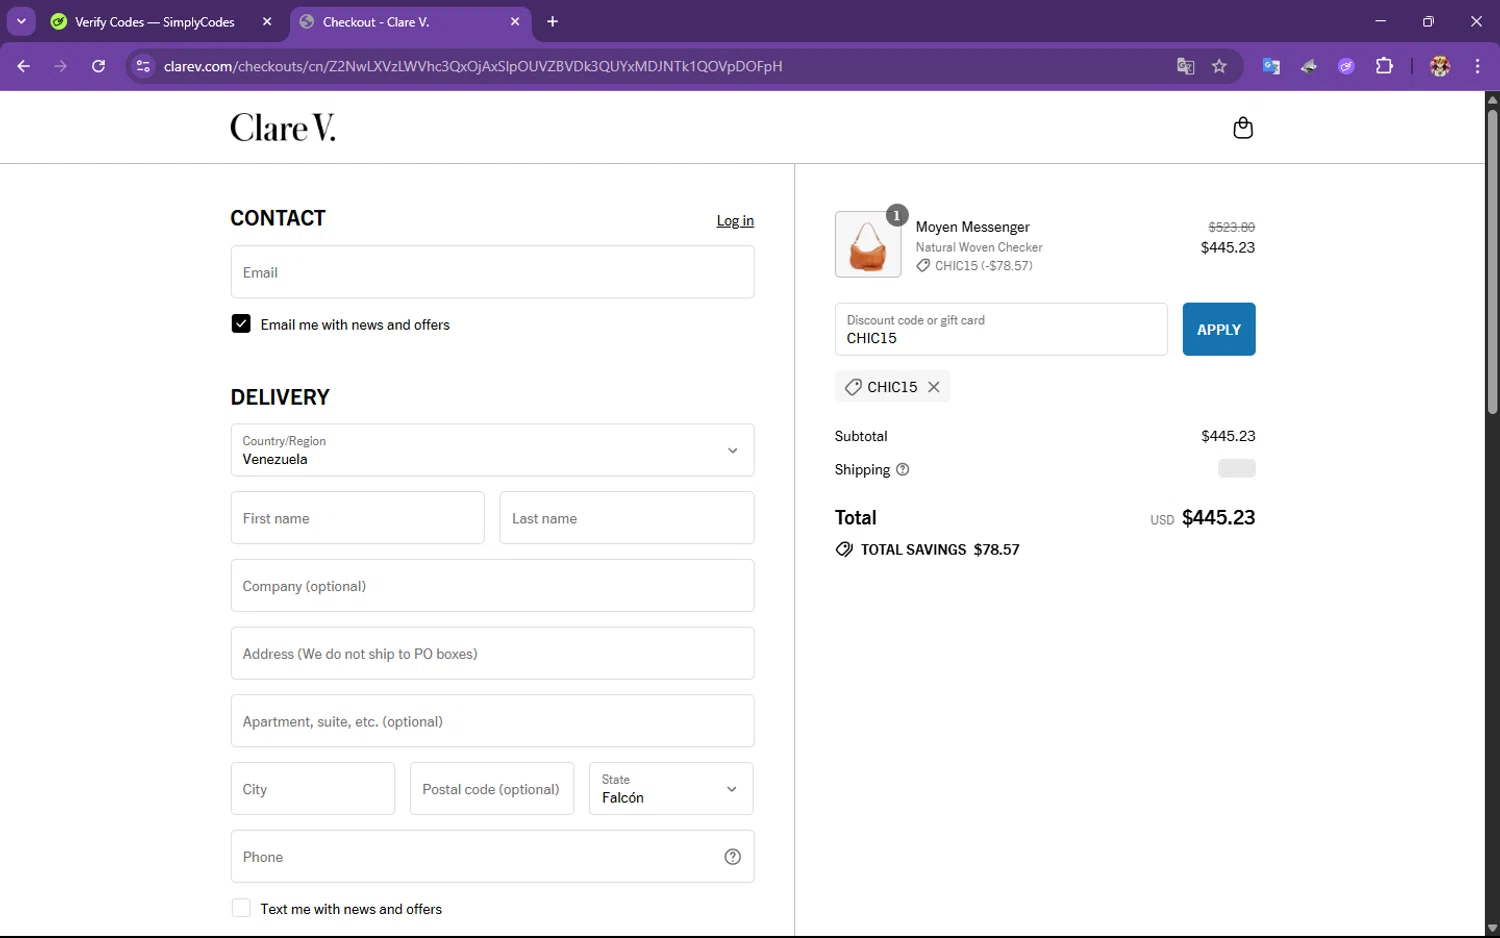Image resolution: width=1500 pixels, height=938 pixels.
Task: Click the TOTAL SAVINGS $78.57 text
Action: pos(940,550)
